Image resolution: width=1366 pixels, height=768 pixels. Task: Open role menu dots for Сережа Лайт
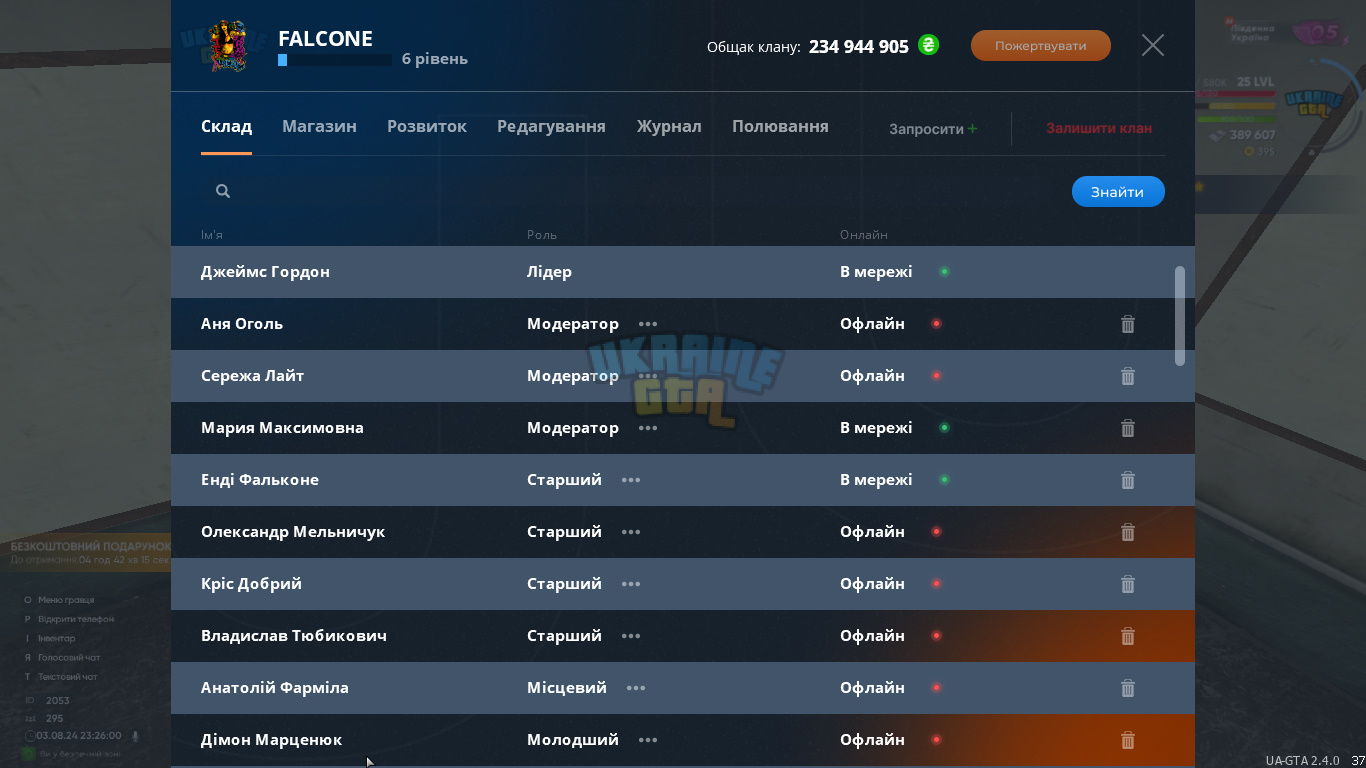pyautogui.click(x=648, y=376)
